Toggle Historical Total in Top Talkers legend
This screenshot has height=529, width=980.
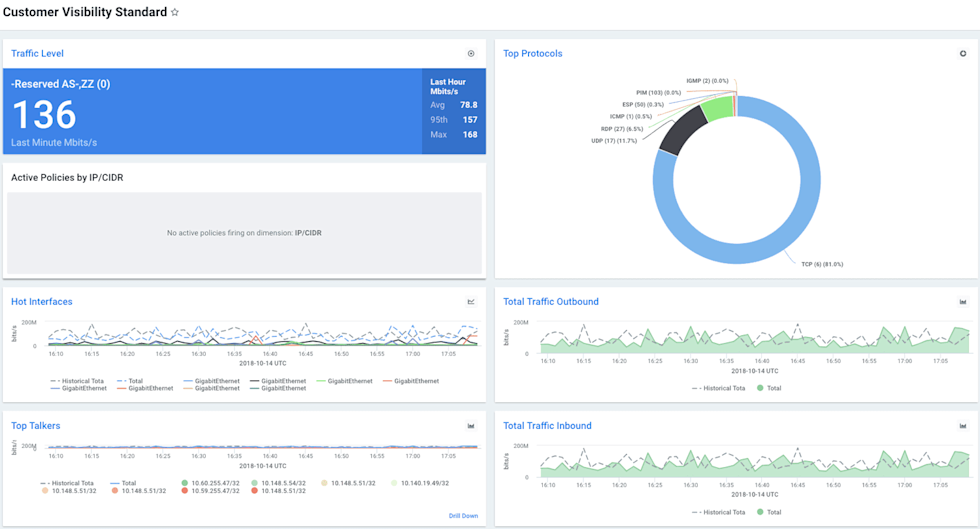pos(67,483)
